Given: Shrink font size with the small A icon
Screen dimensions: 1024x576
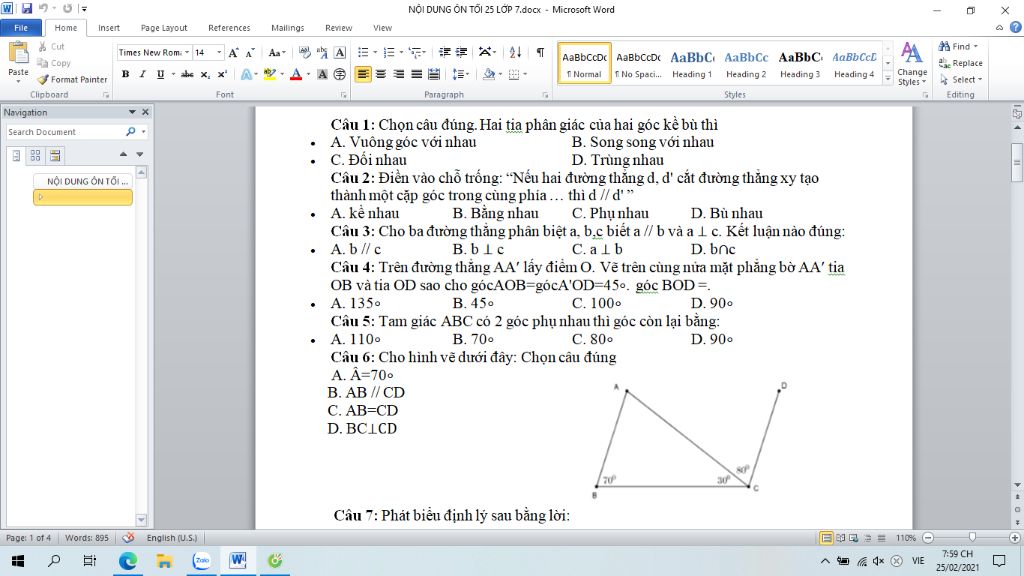Looking at the screenshot, I should tap(250, 53).
